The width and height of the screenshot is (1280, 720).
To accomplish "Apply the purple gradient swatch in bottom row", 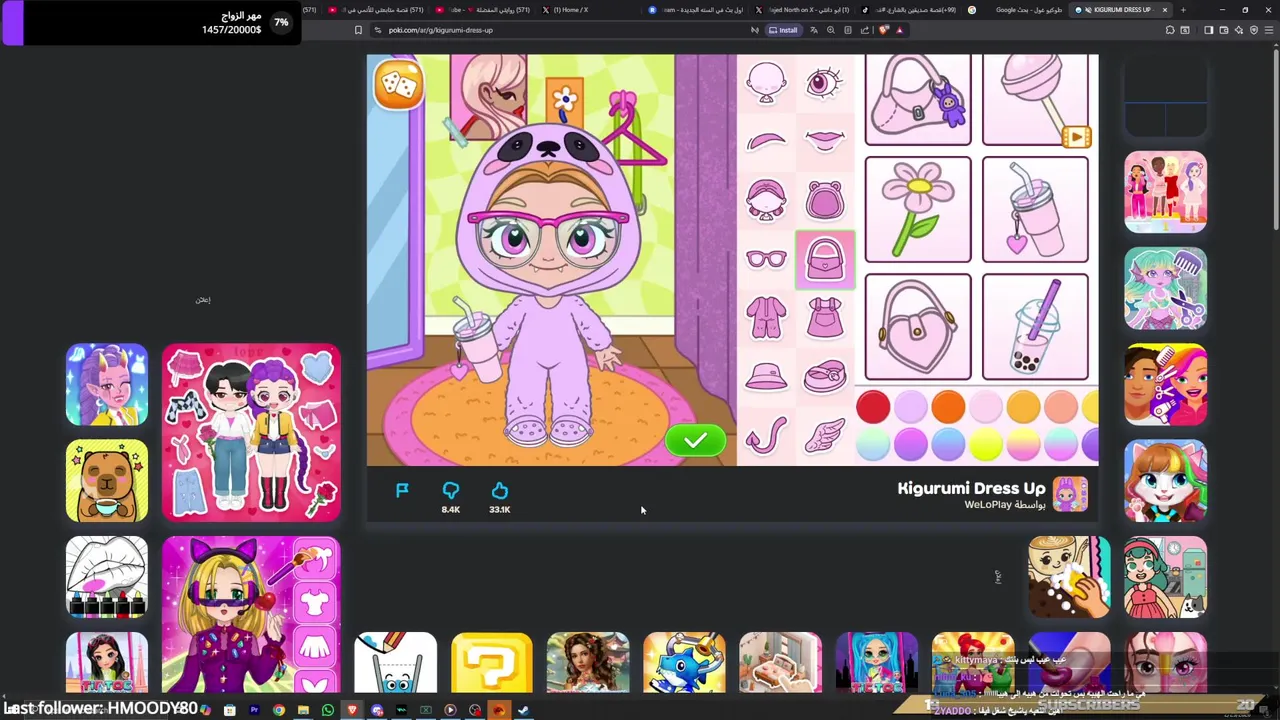I will click(x=910, y=444).
